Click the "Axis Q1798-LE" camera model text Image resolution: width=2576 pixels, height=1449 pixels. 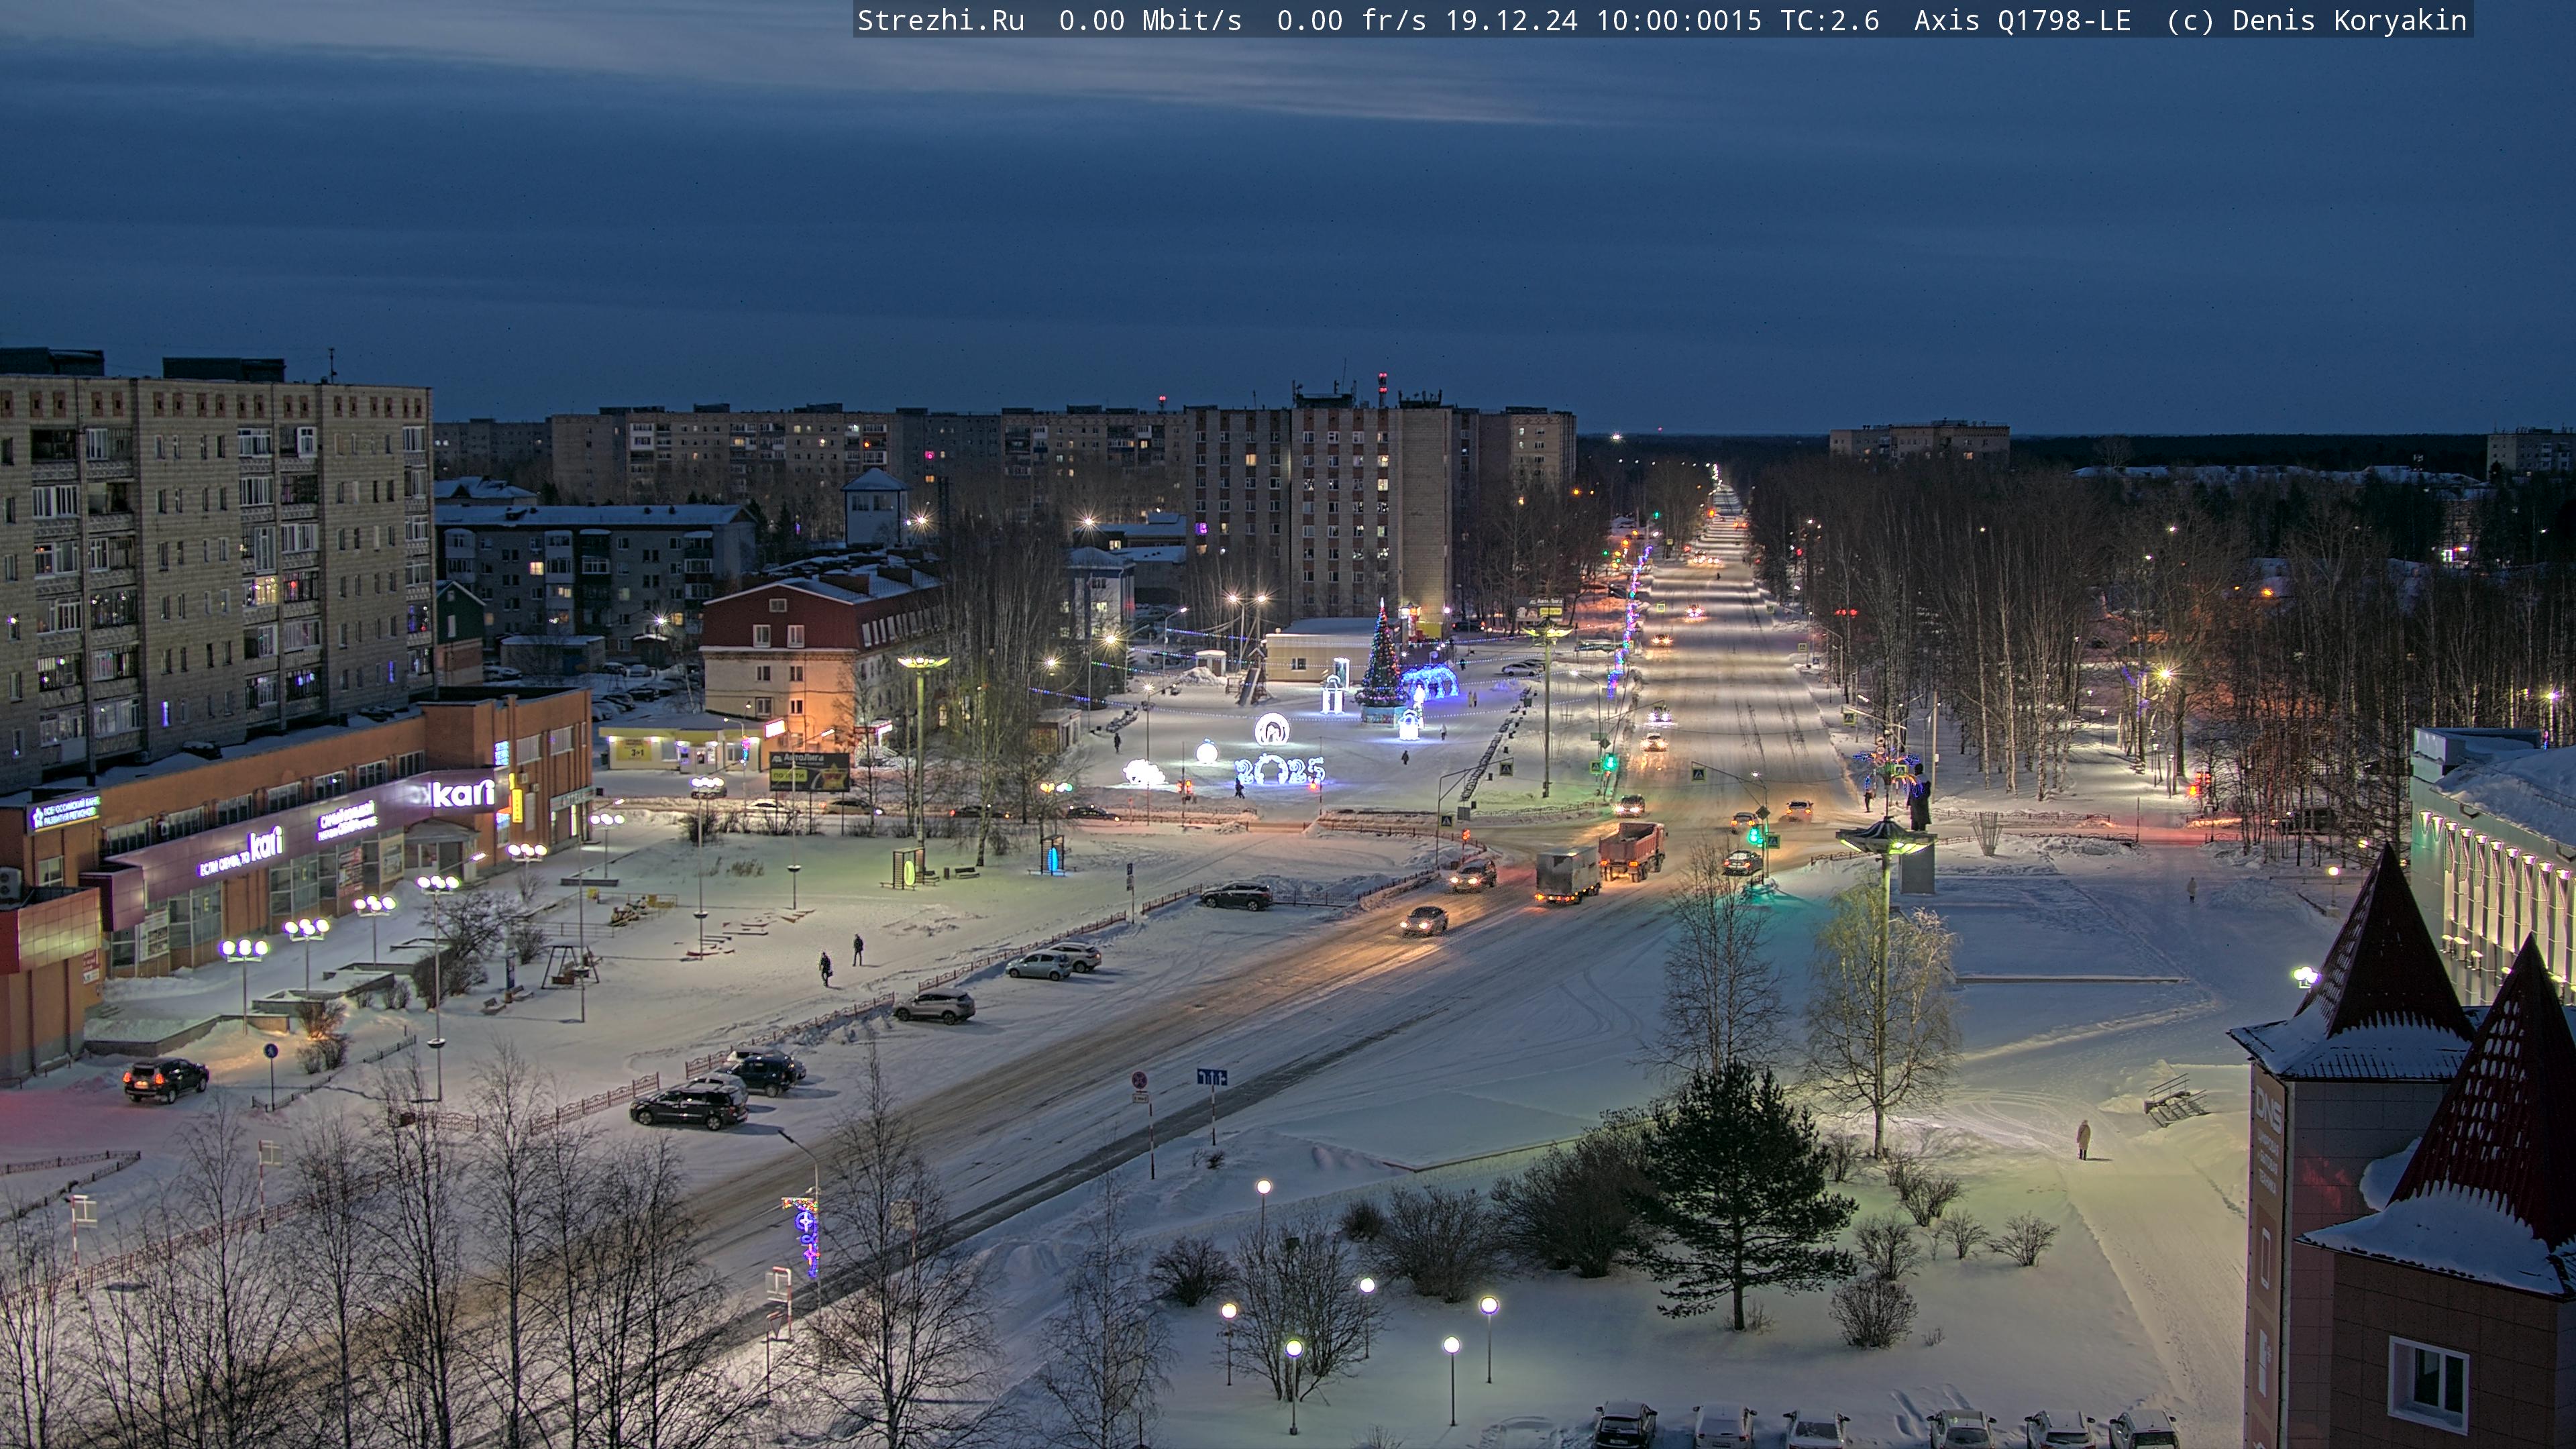pyautogui.click(x=2022, y=20)
